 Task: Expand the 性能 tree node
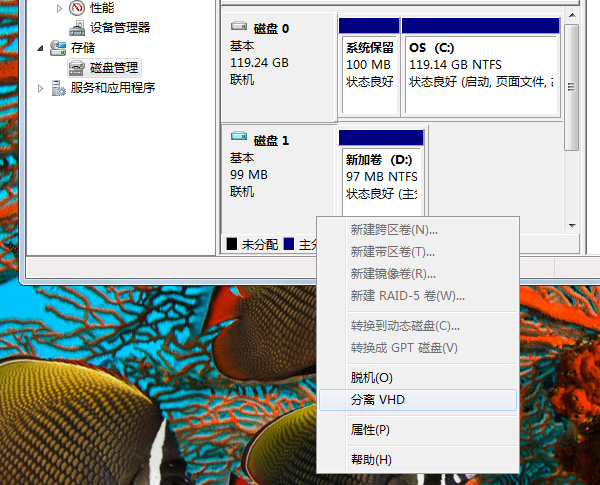59,8
